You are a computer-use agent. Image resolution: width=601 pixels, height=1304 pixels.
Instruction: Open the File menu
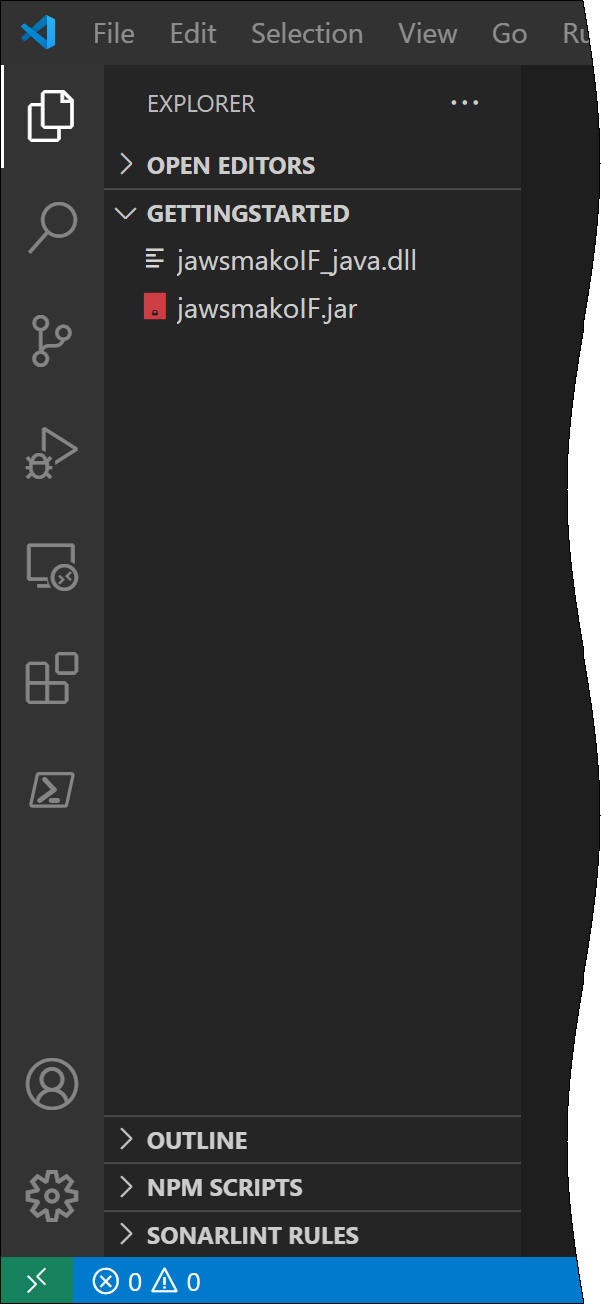(x=114, y=33)
